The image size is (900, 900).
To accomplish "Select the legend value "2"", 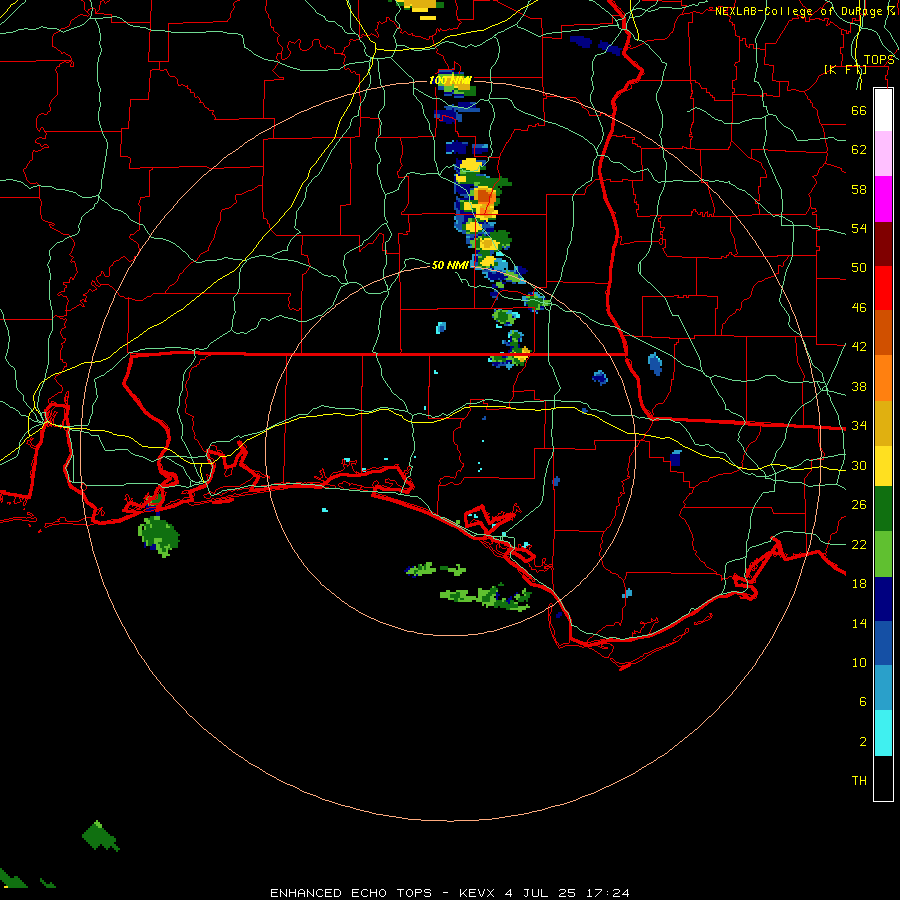I will (x=862, y=742).
